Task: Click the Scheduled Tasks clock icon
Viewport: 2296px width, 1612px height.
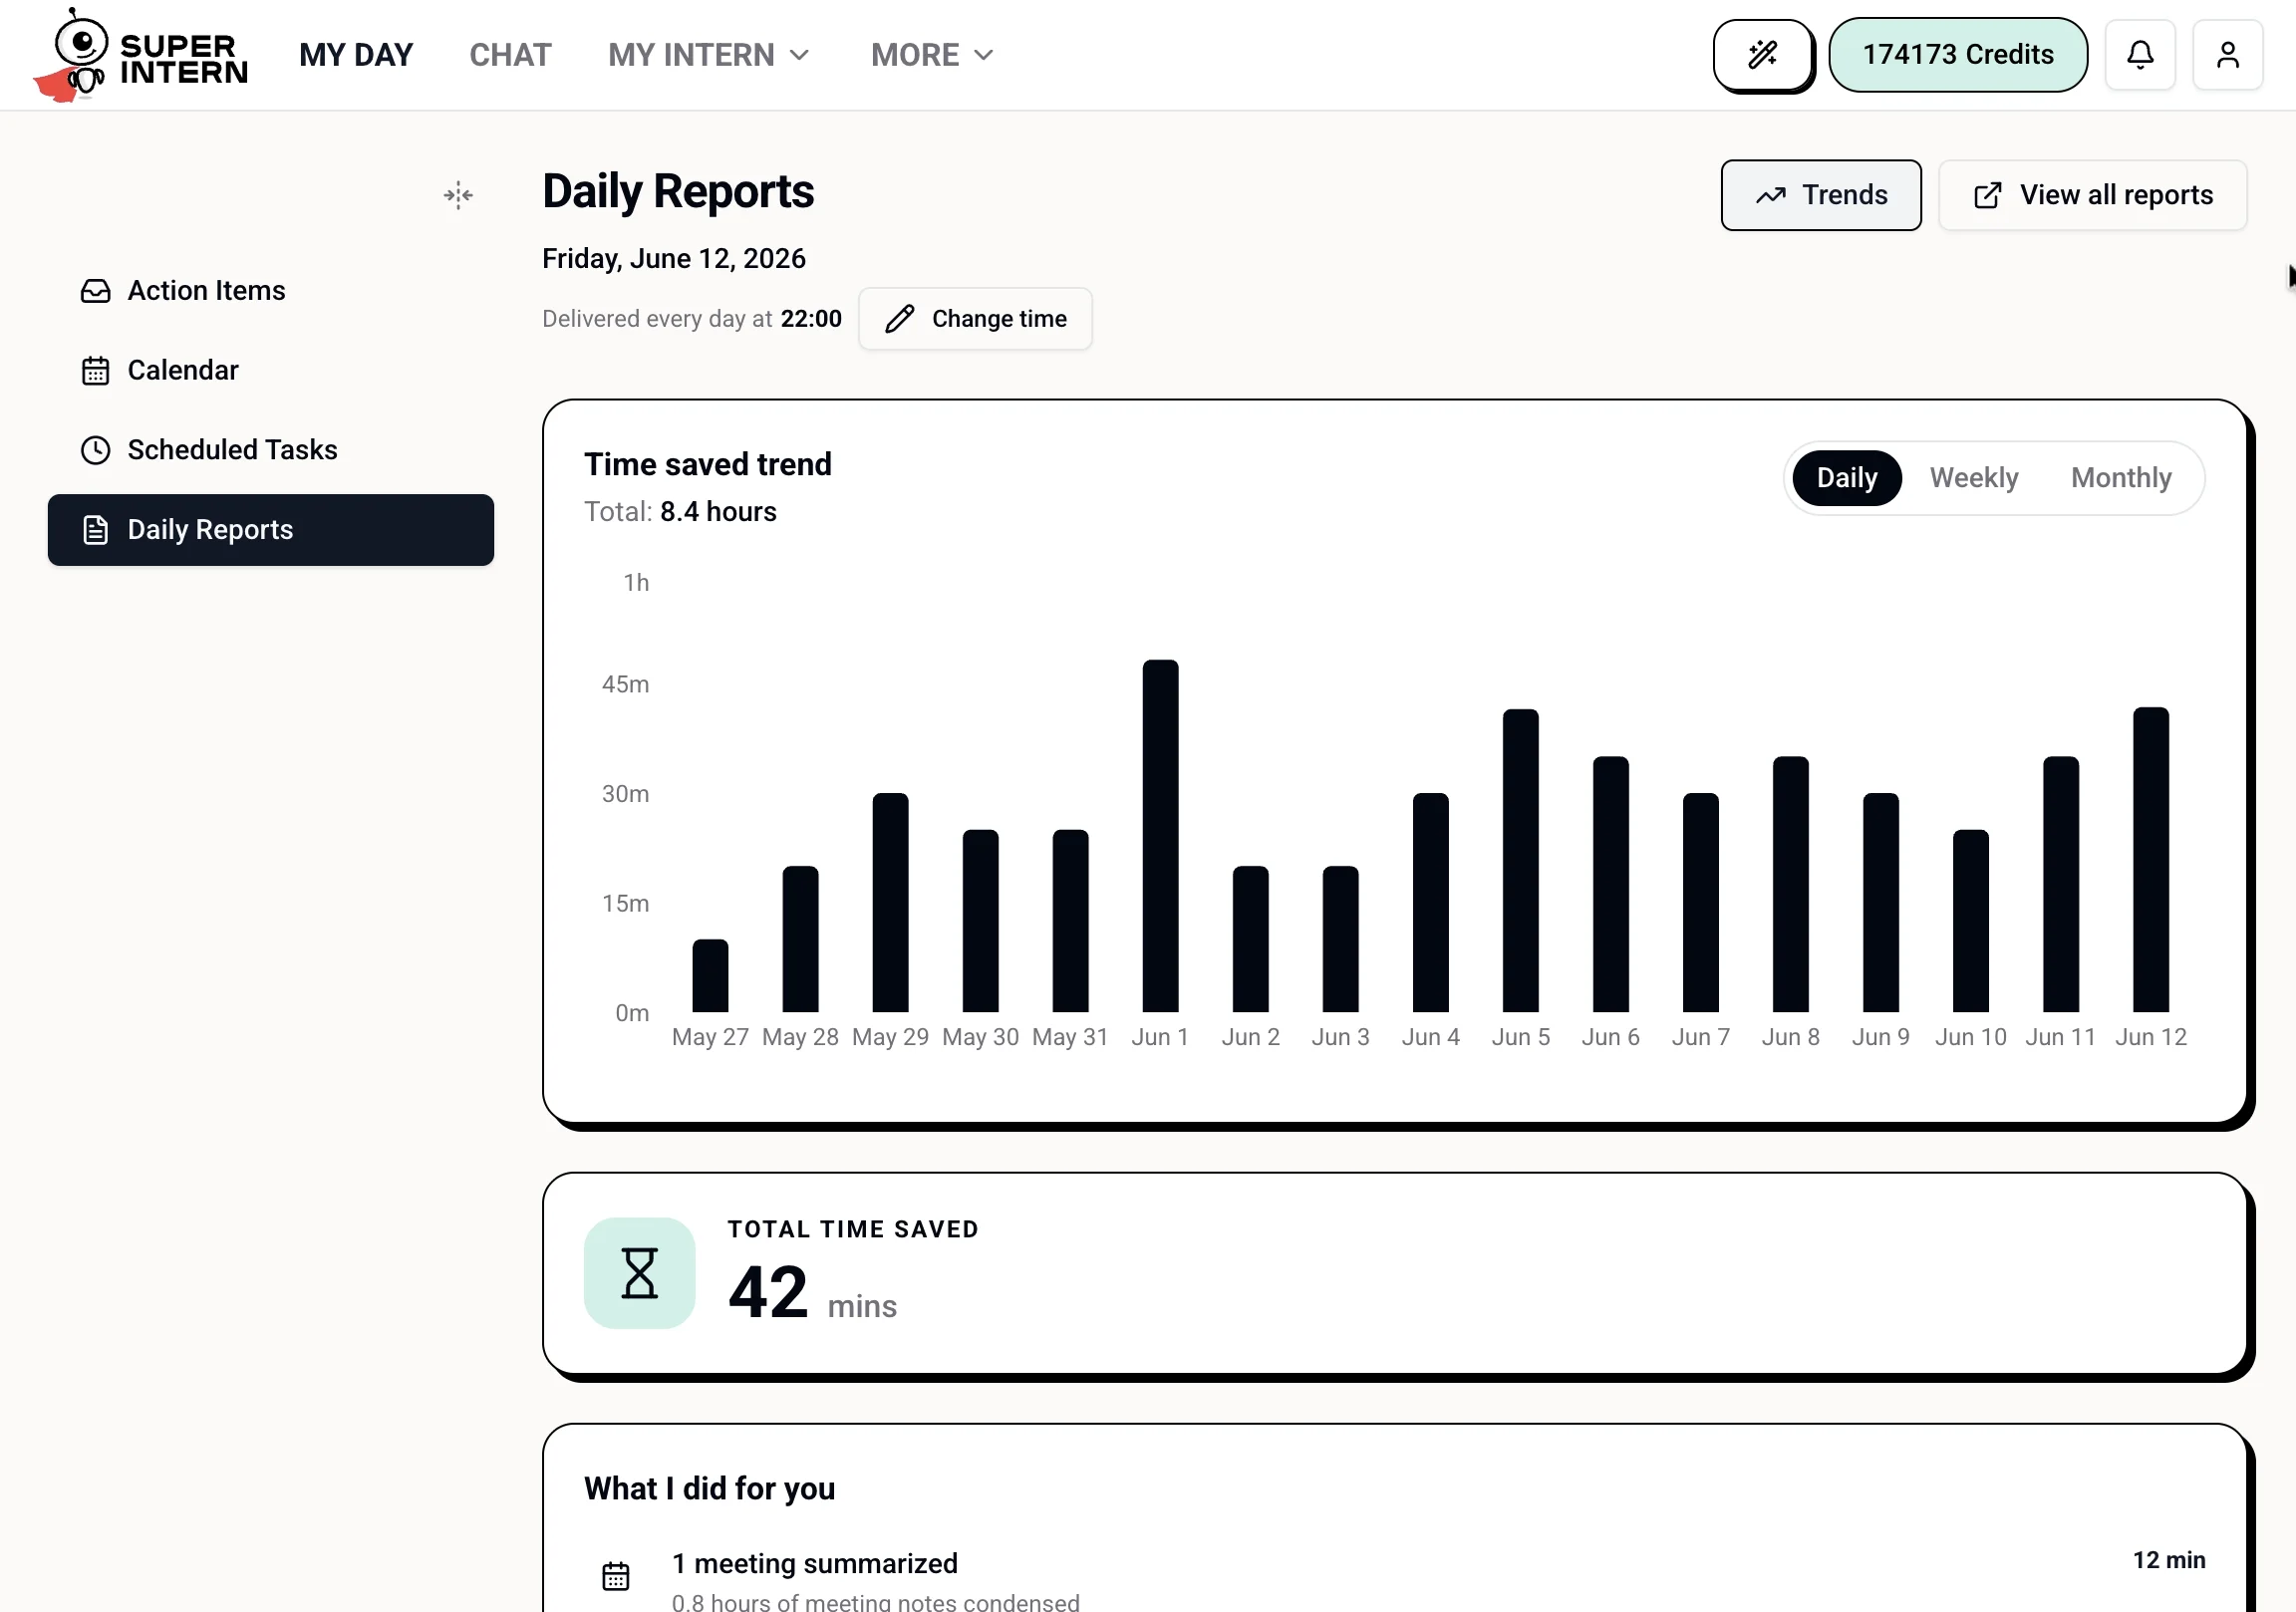Action: click(x=95, y=450)
